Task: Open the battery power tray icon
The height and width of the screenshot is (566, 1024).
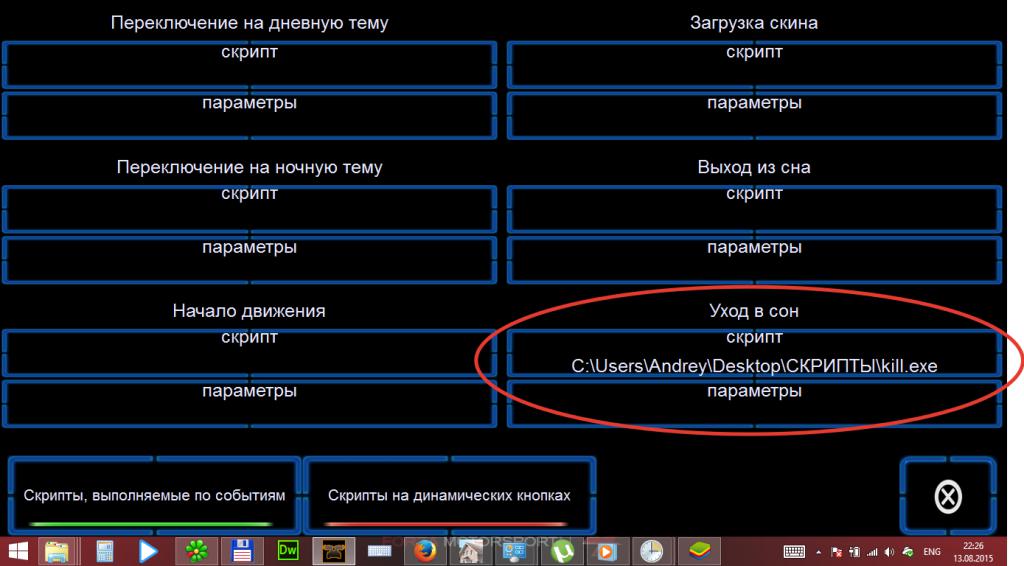Action: [854, 552]
